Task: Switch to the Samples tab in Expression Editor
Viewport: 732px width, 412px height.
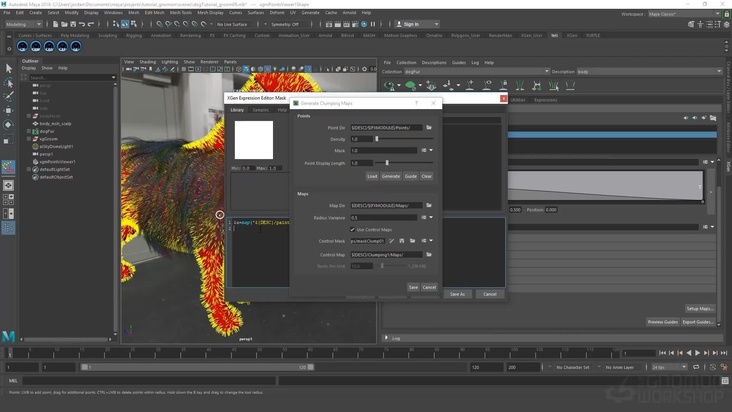Action: [260, 110]
